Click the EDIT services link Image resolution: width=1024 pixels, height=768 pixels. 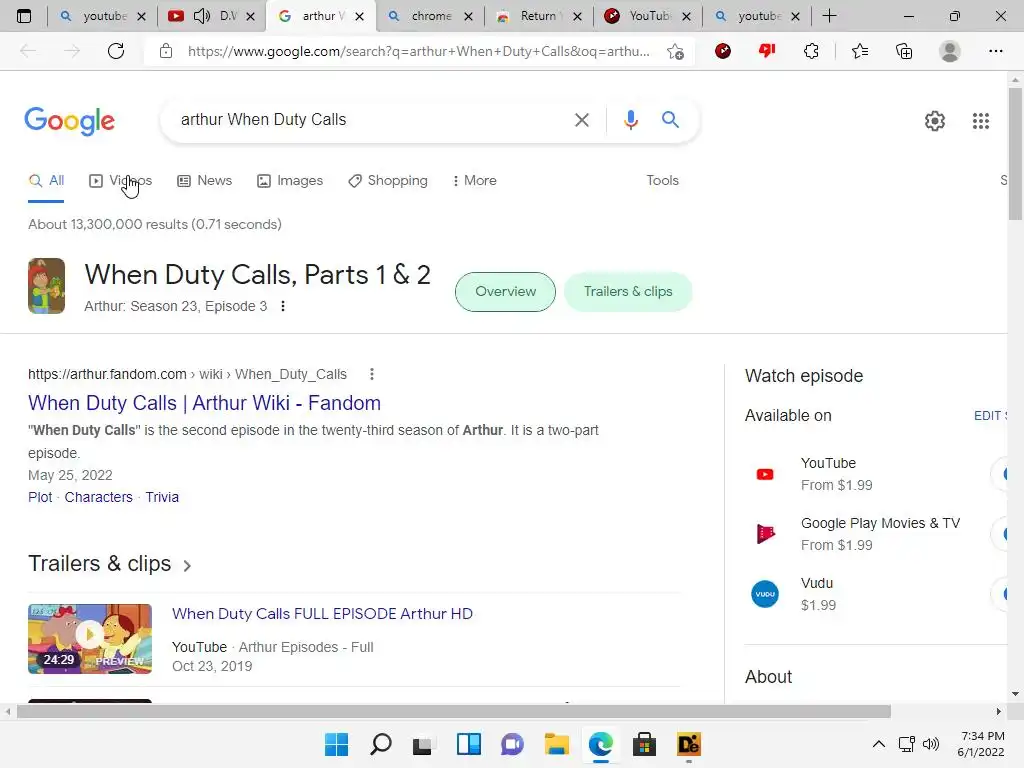990,416
